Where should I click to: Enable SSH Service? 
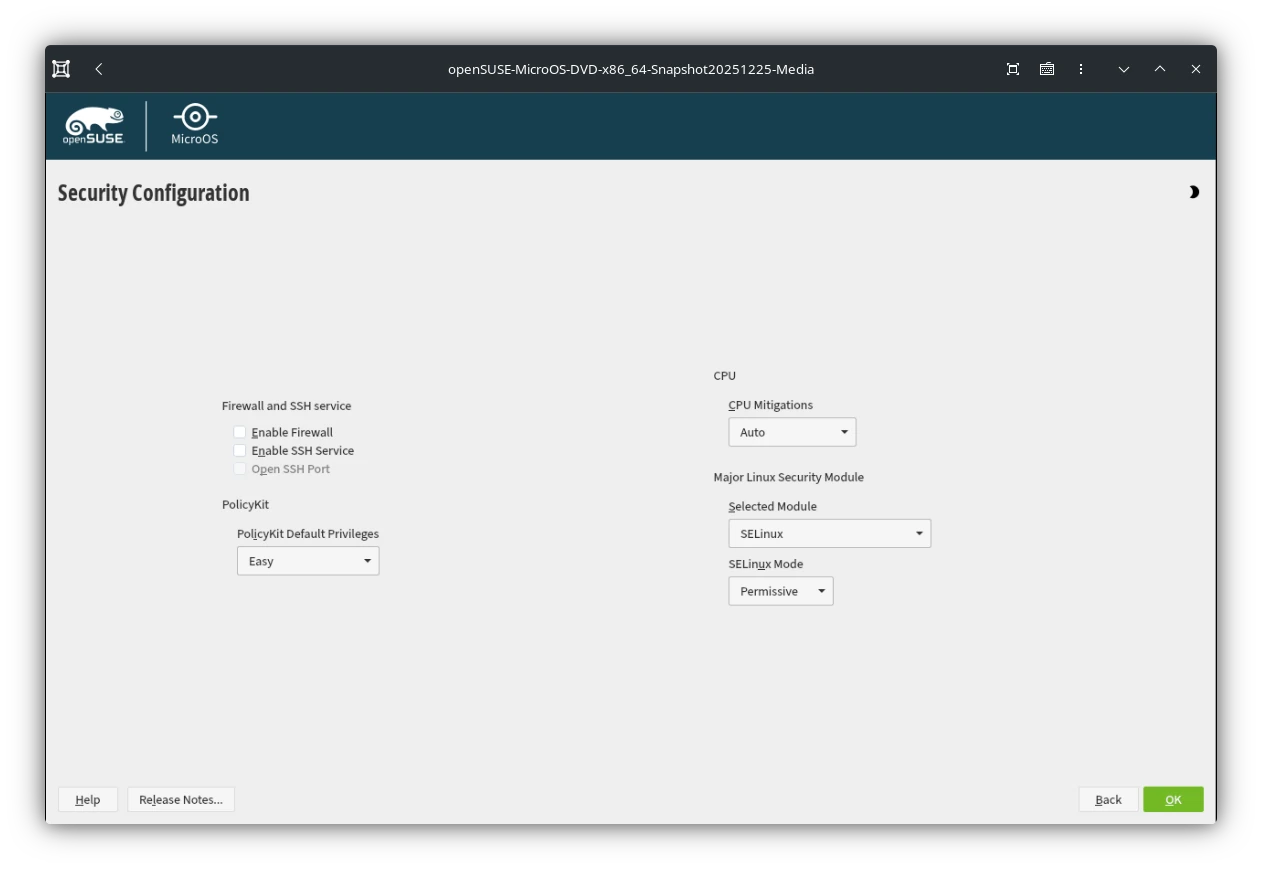pyautogui.click(x=240, y=450)
